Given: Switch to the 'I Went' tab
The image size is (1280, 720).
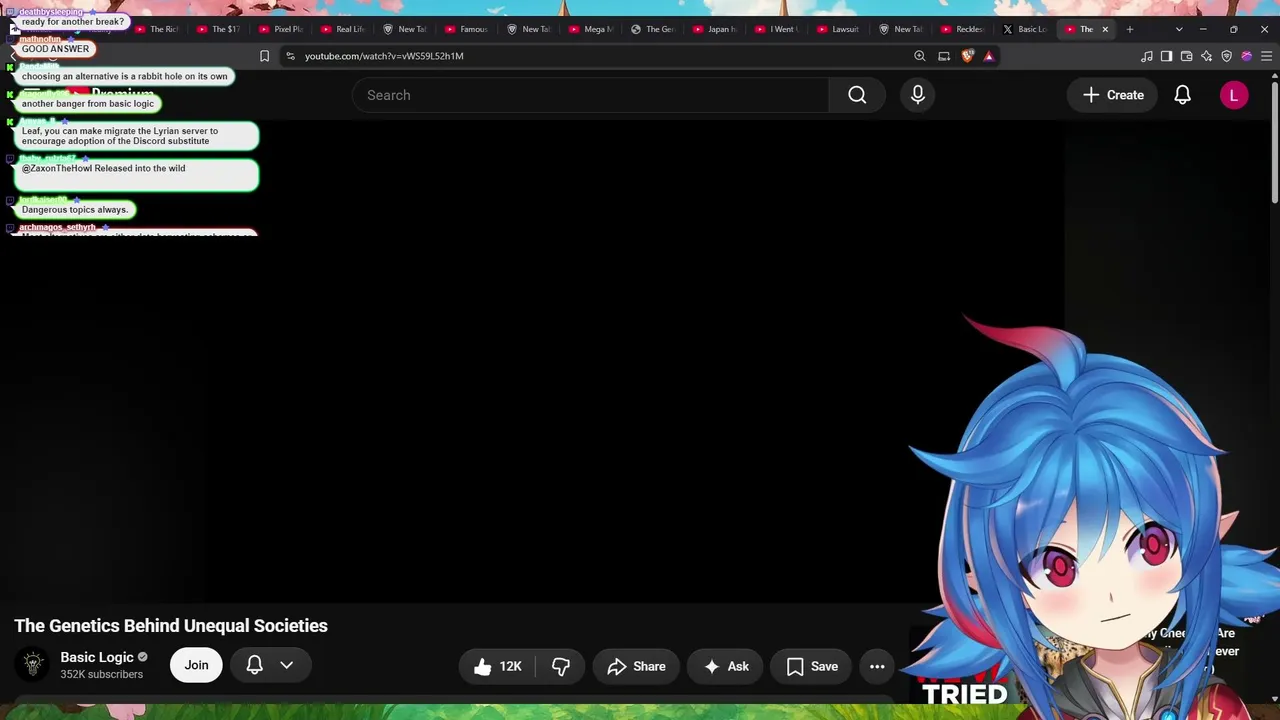Looking at the screenshot, I should pyautogui.click(x=775, y=29).
